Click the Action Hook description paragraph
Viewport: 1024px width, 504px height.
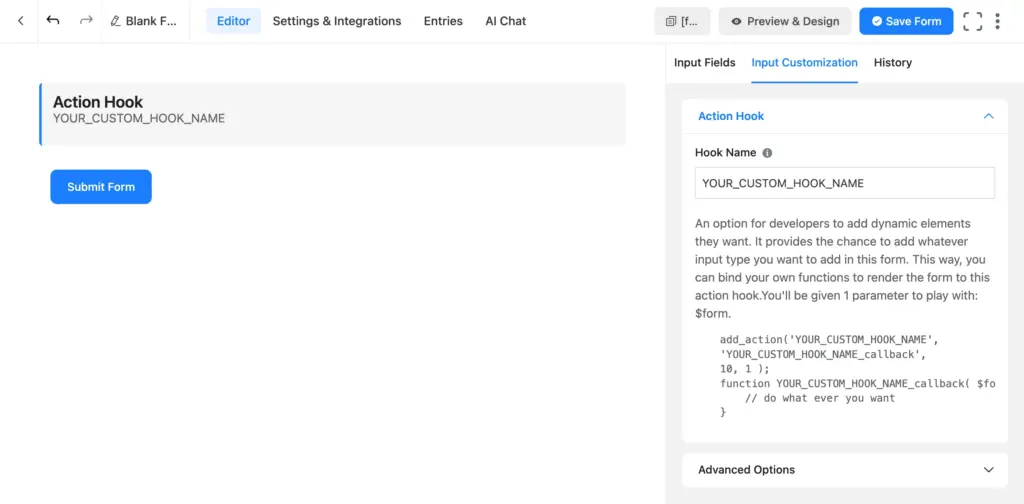pyautogui.click(x=843, y=268)
